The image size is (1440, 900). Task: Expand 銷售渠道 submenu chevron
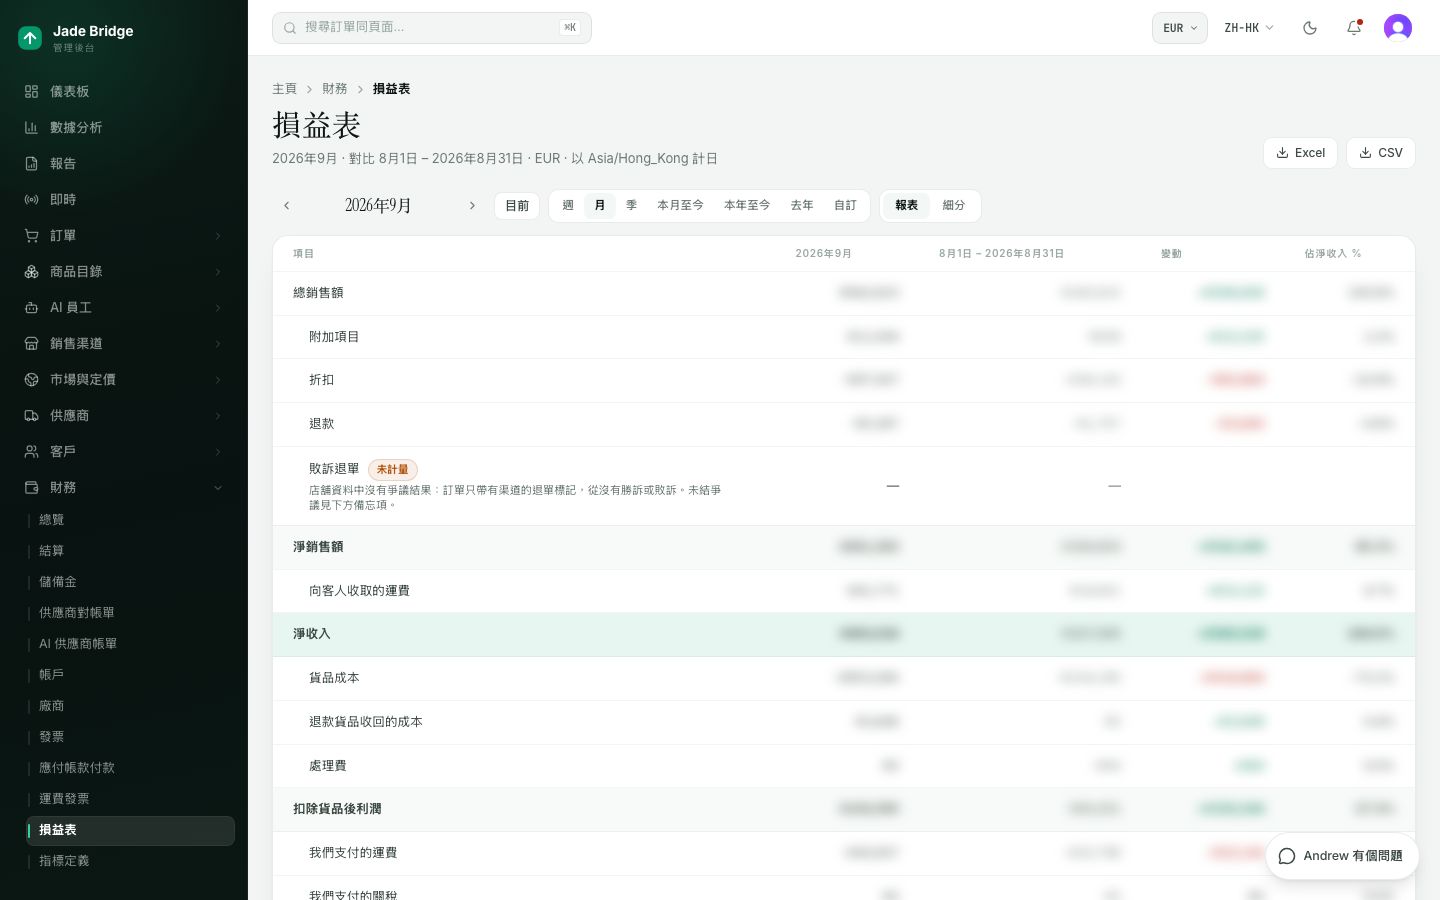pyautogui.click(x=218, y=344)
